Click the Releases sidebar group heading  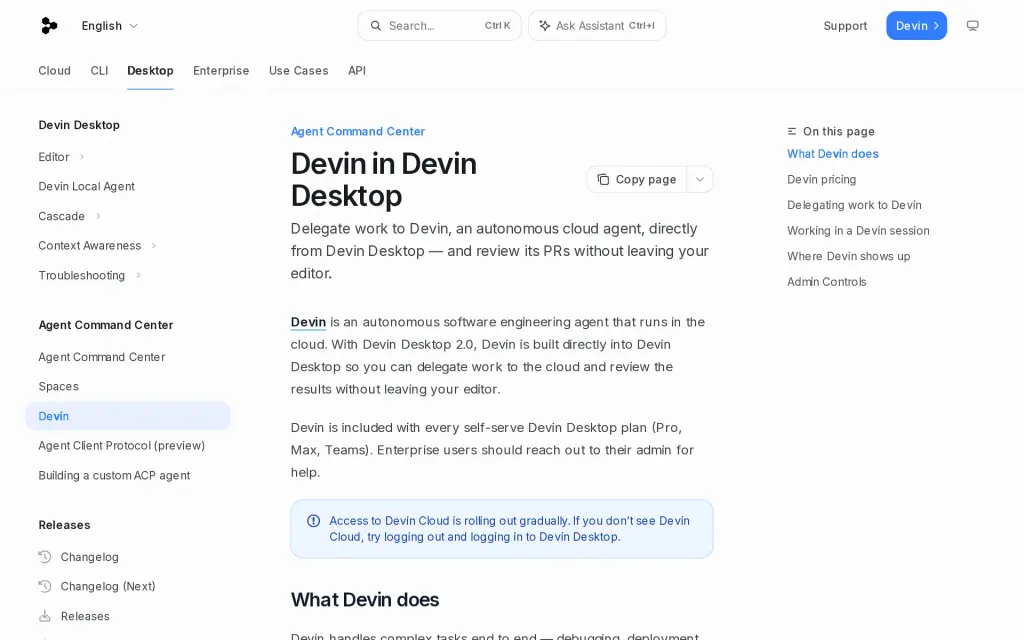click(x=64, y=525)
